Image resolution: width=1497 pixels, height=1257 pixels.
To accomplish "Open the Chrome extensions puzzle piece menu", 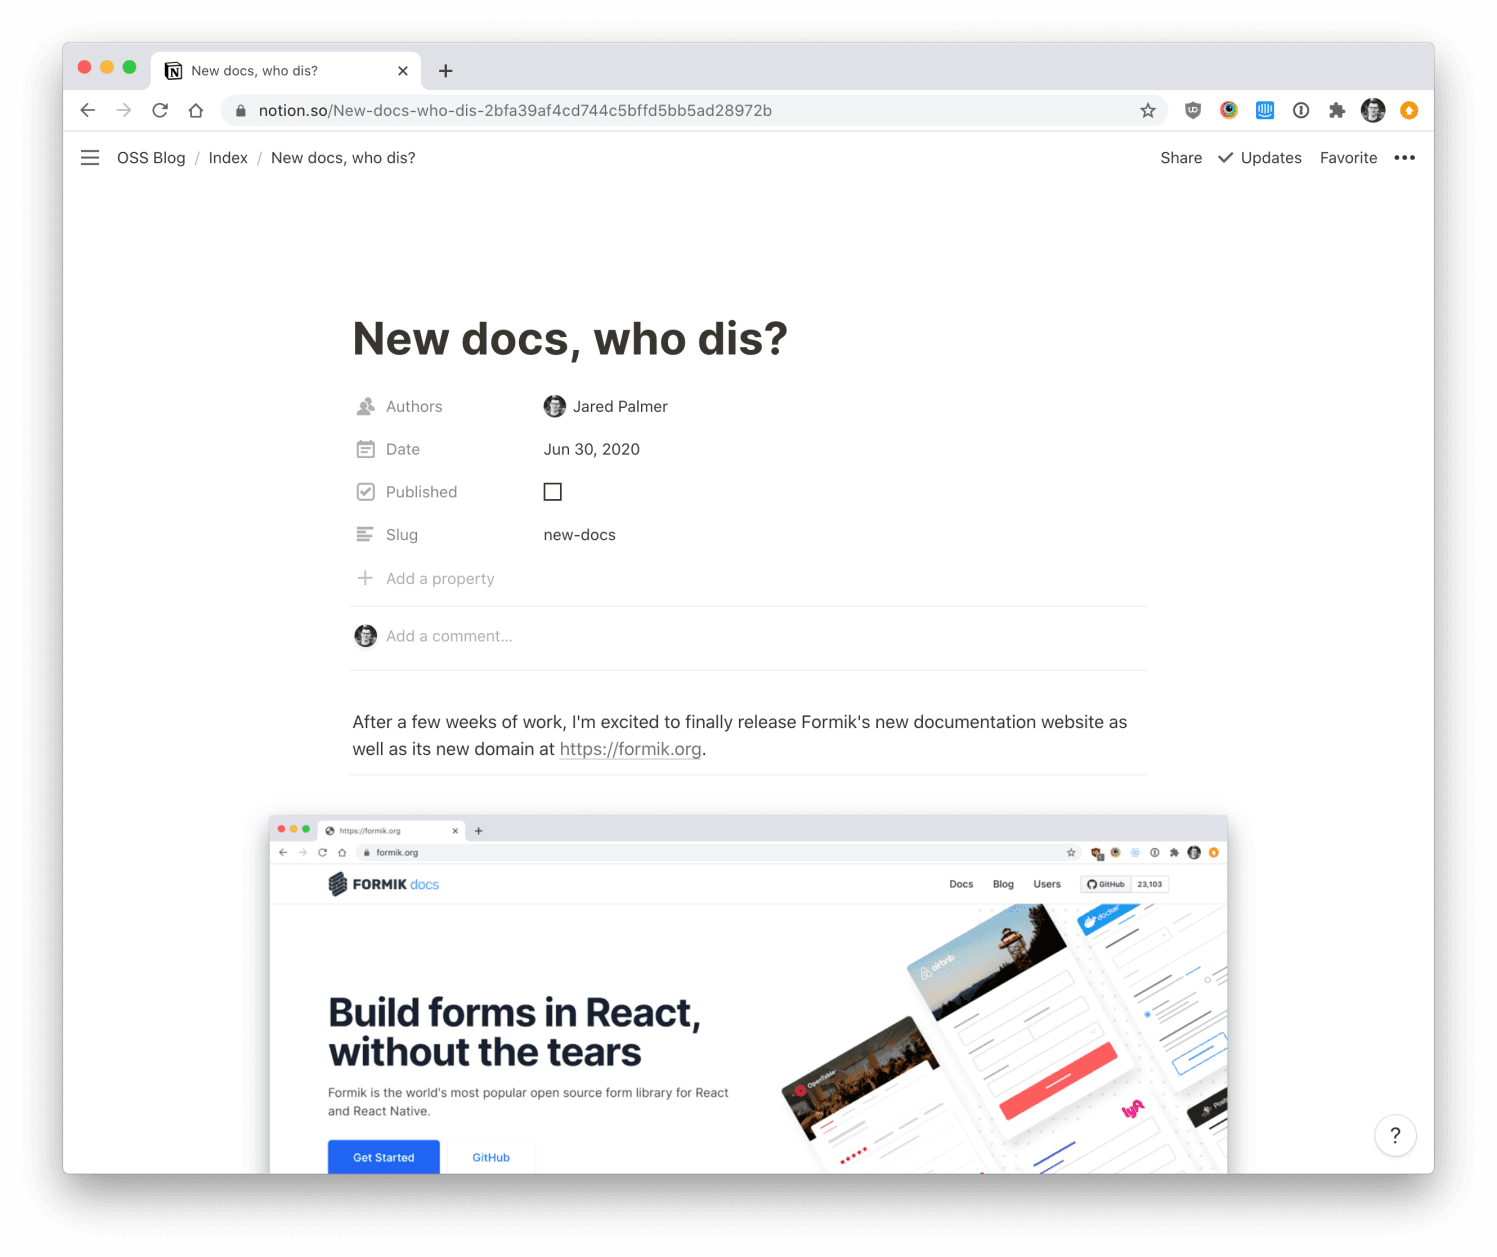I will pyautogui.click(x=1337, y=110).
